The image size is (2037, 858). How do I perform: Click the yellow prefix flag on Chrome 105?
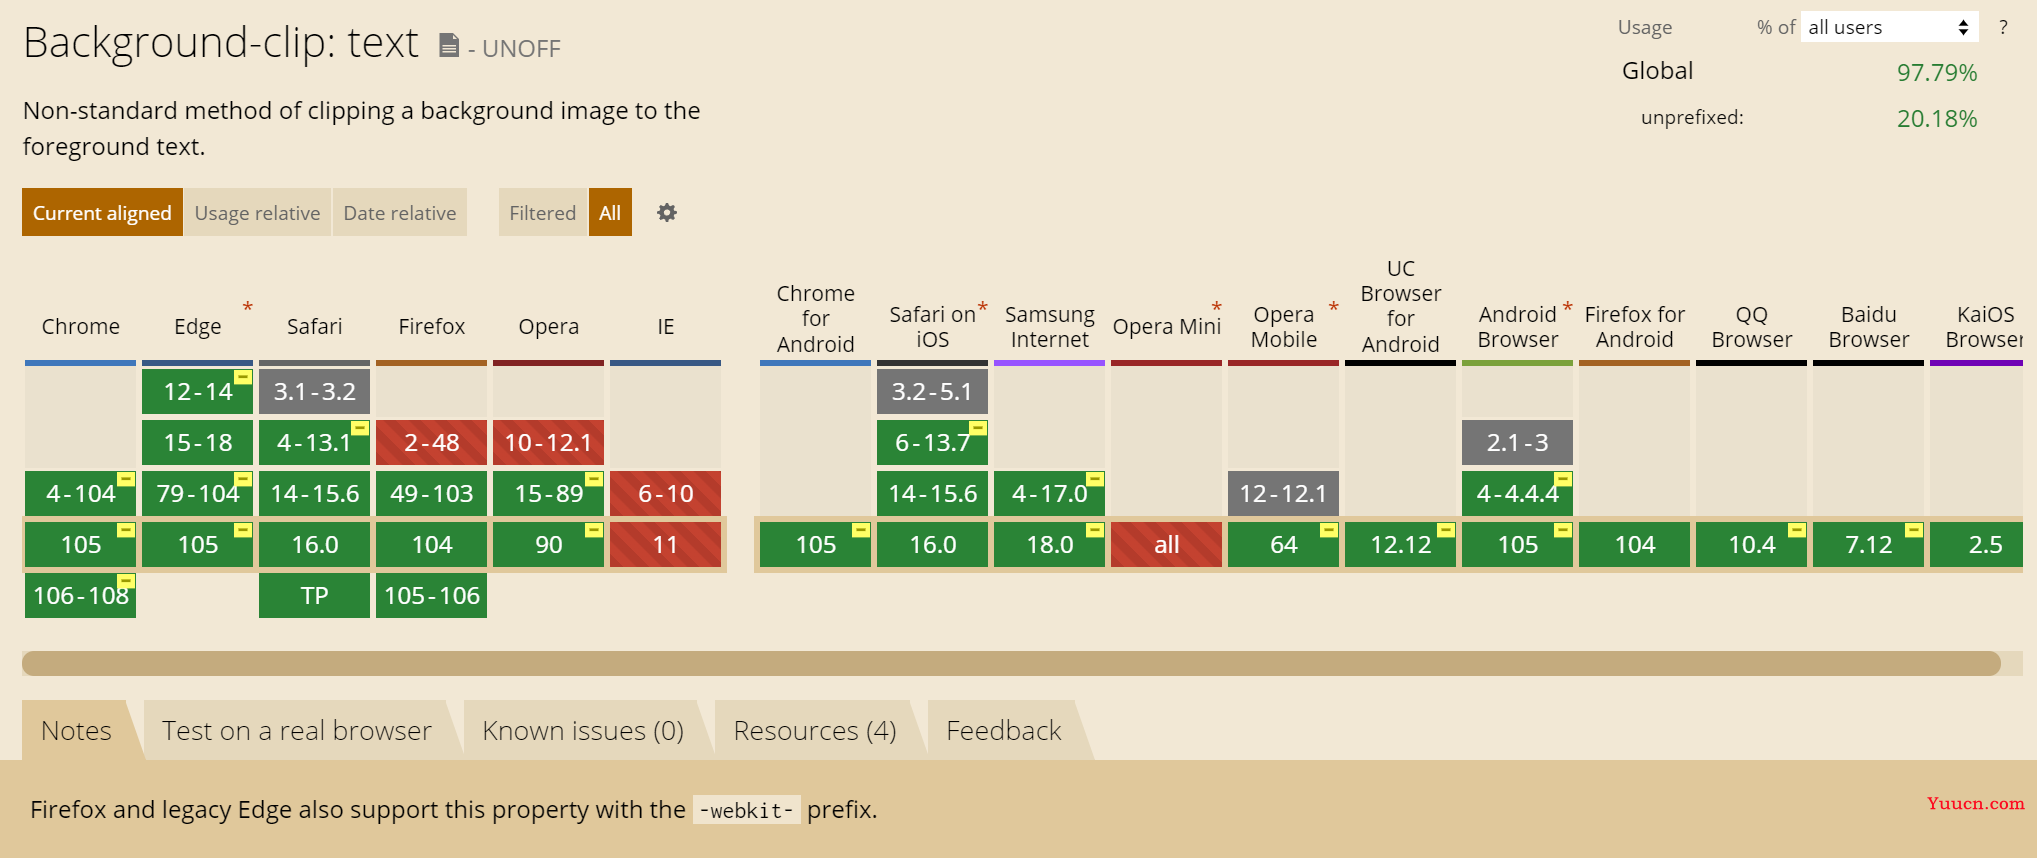coord(126,530)
